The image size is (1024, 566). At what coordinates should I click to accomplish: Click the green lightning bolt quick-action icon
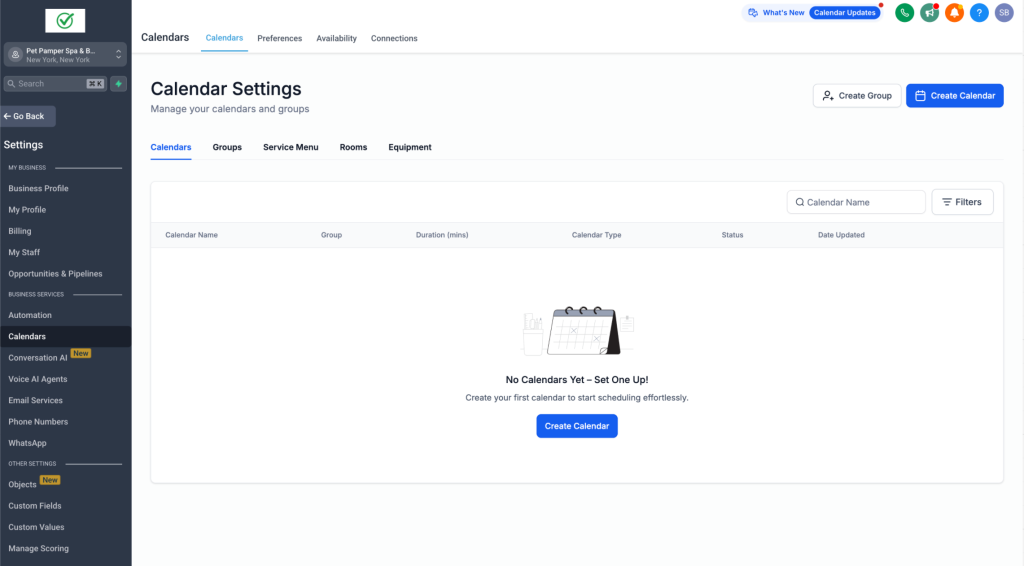tap(118, 84)
